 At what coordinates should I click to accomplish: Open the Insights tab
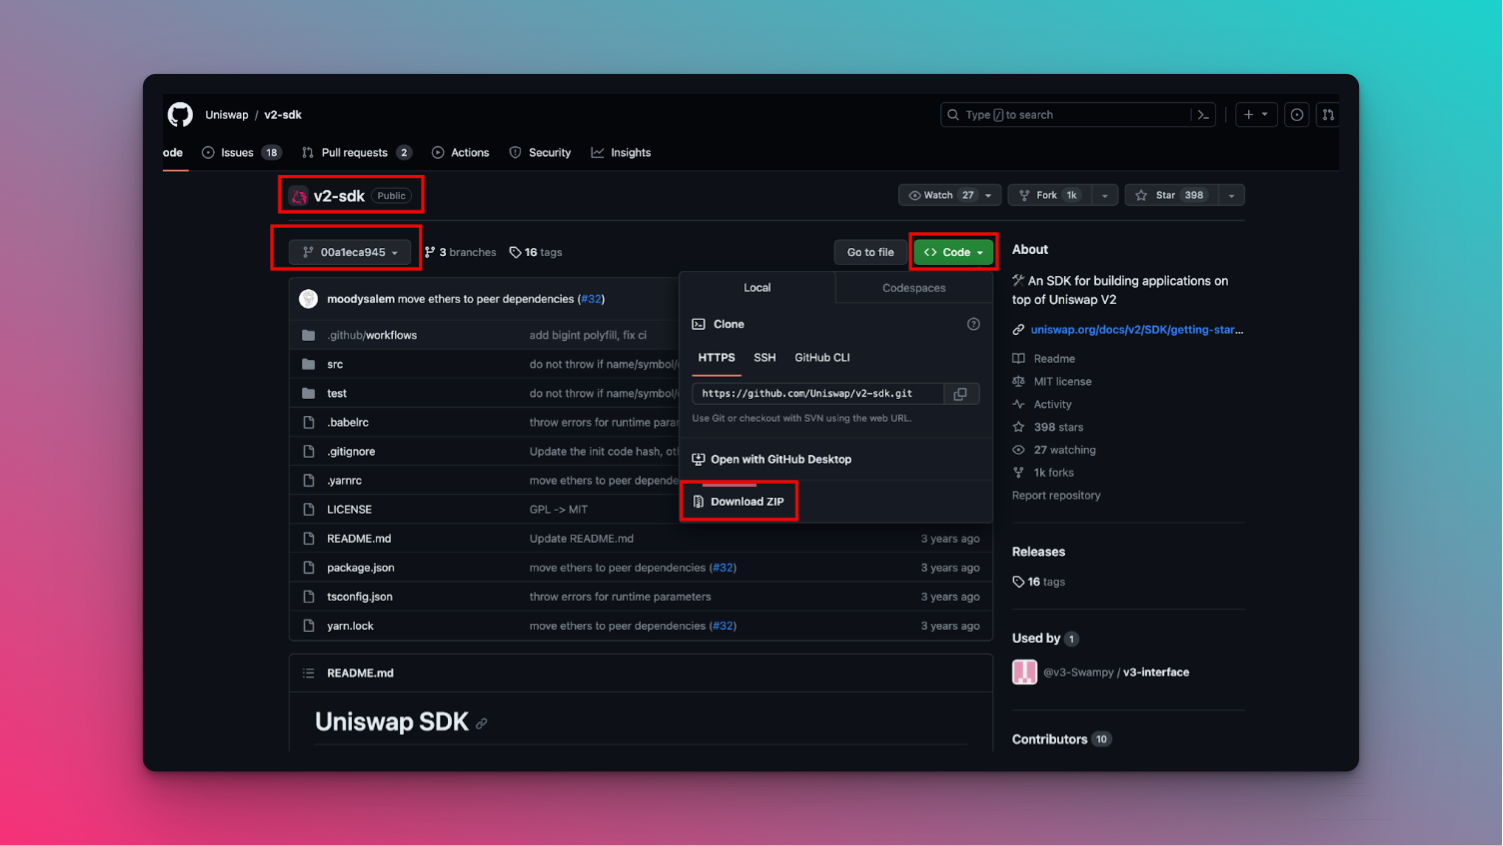(x=621, y=153)
